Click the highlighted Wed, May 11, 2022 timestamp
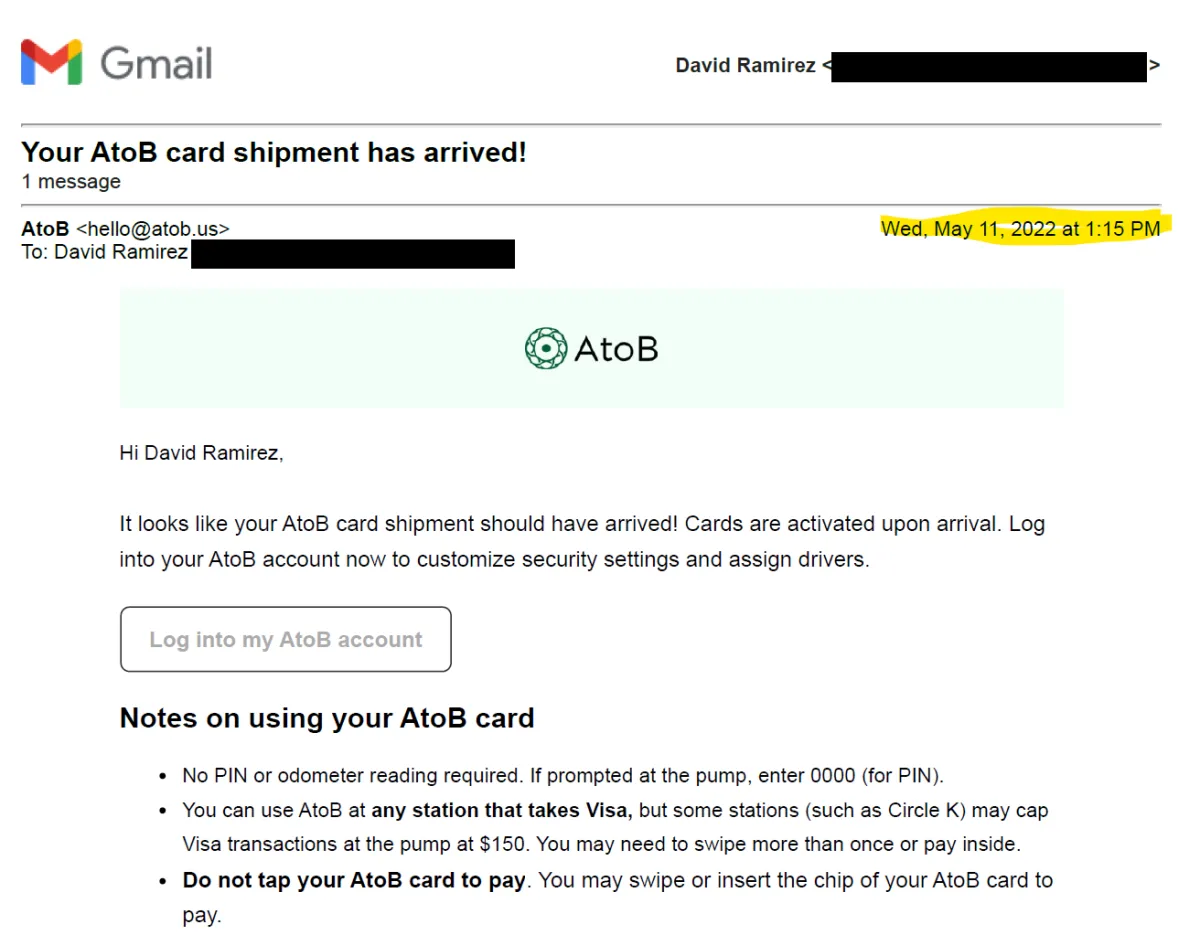 pos(1021,229)
